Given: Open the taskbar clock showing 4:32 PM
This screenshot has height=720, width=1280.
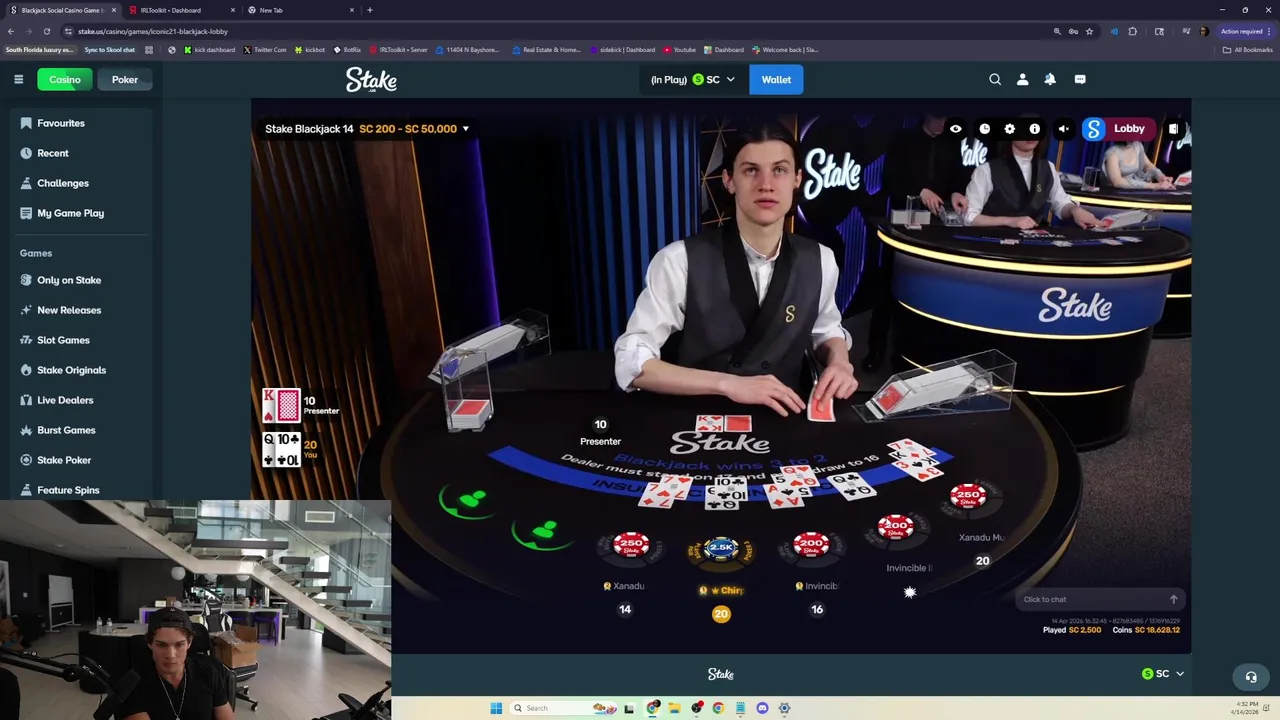Looking at the screenshot, I should click(1247, 708).
